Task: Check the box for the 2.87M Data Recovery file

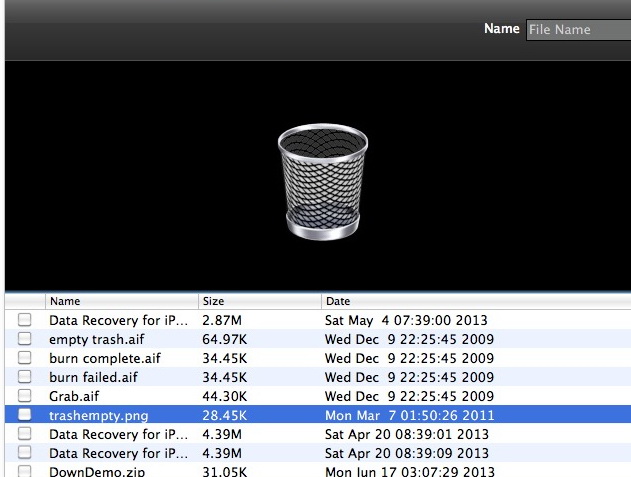Action: (25, 320)
